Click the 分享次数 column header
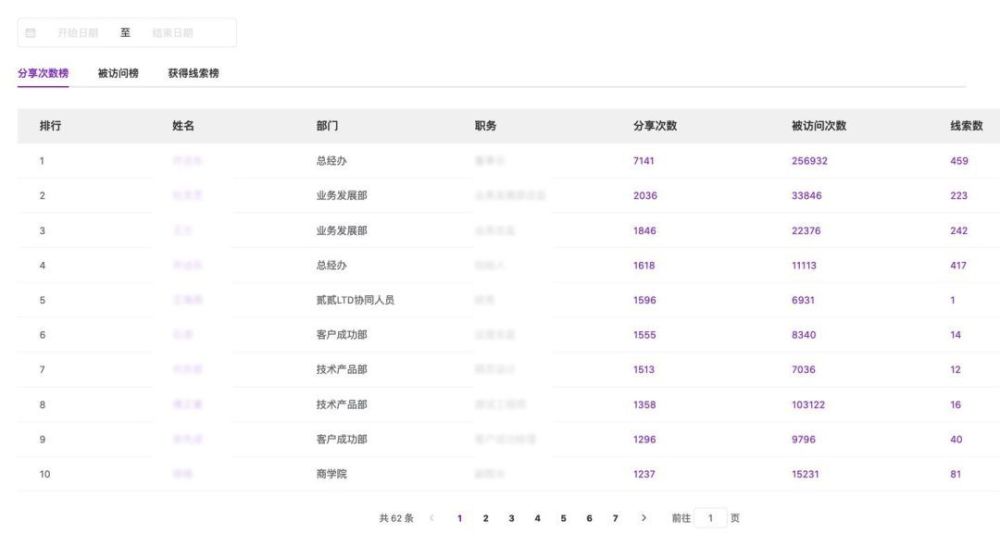 coord(654,126)
